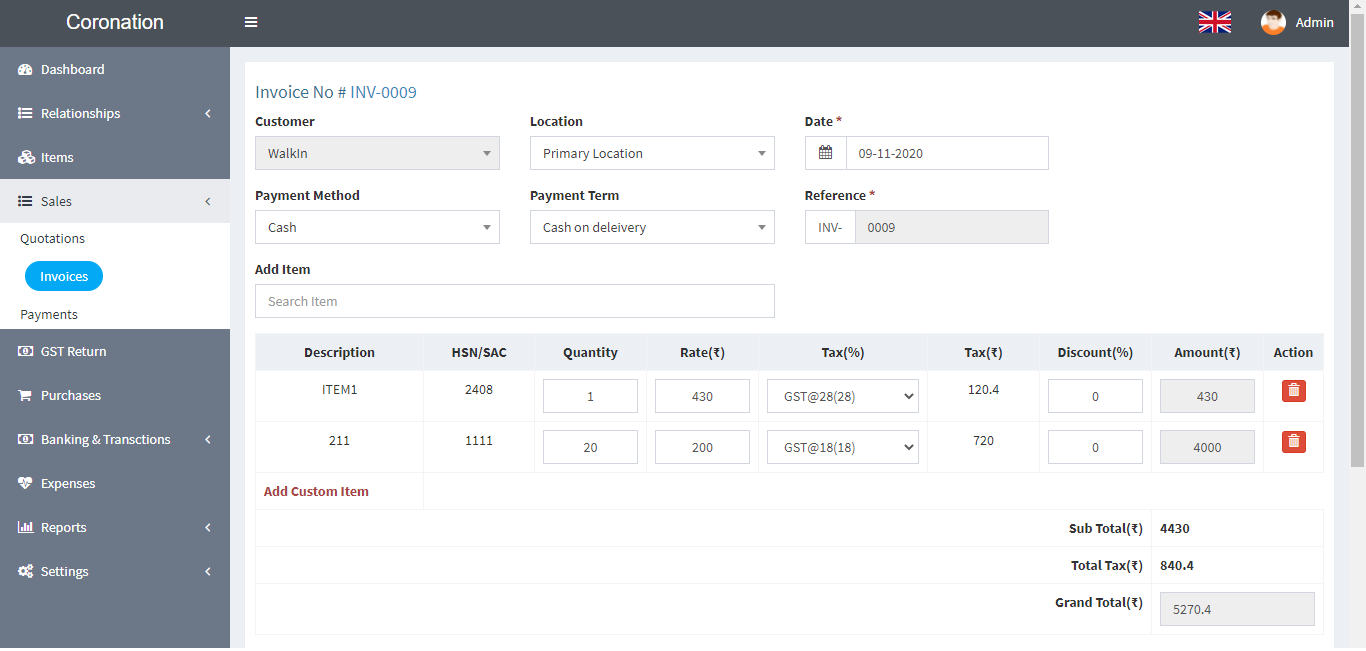Screen dimensions: 1366x651
Task: Click the ITEM1 rate field 430
Action: [x=702, y=396]
